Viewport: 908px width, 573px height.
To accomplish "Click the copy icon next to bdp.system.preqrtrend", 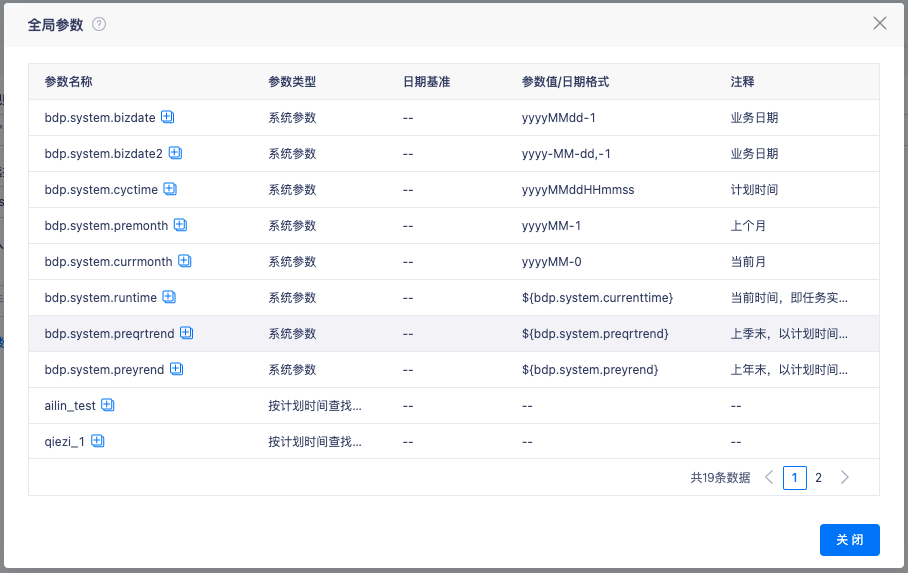I will pyautogui.click(x=186, y=333).
